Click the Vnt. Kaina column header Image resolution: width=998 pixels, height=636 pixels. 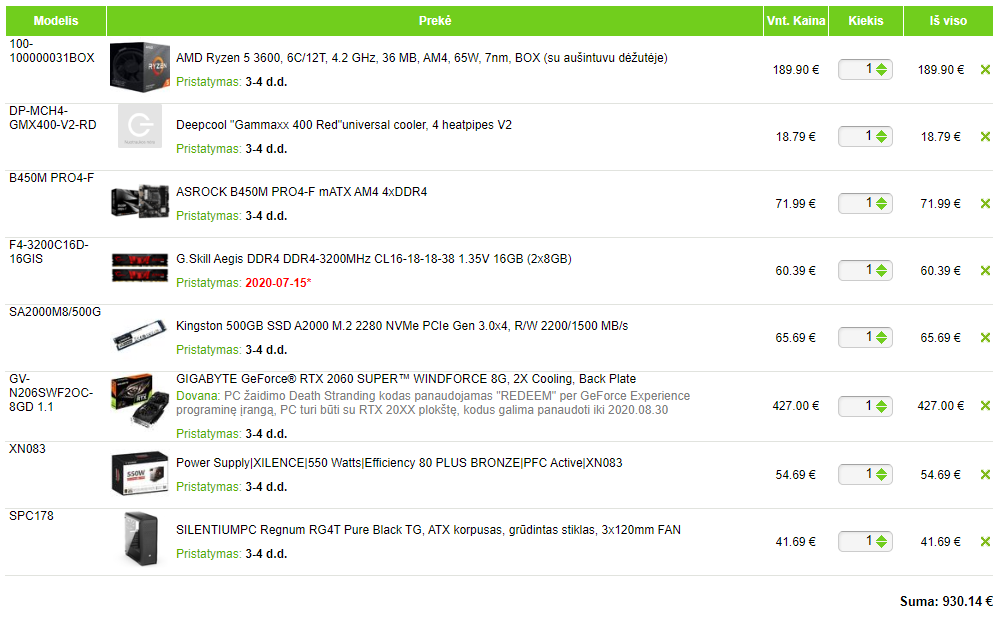tap(796, 21)
